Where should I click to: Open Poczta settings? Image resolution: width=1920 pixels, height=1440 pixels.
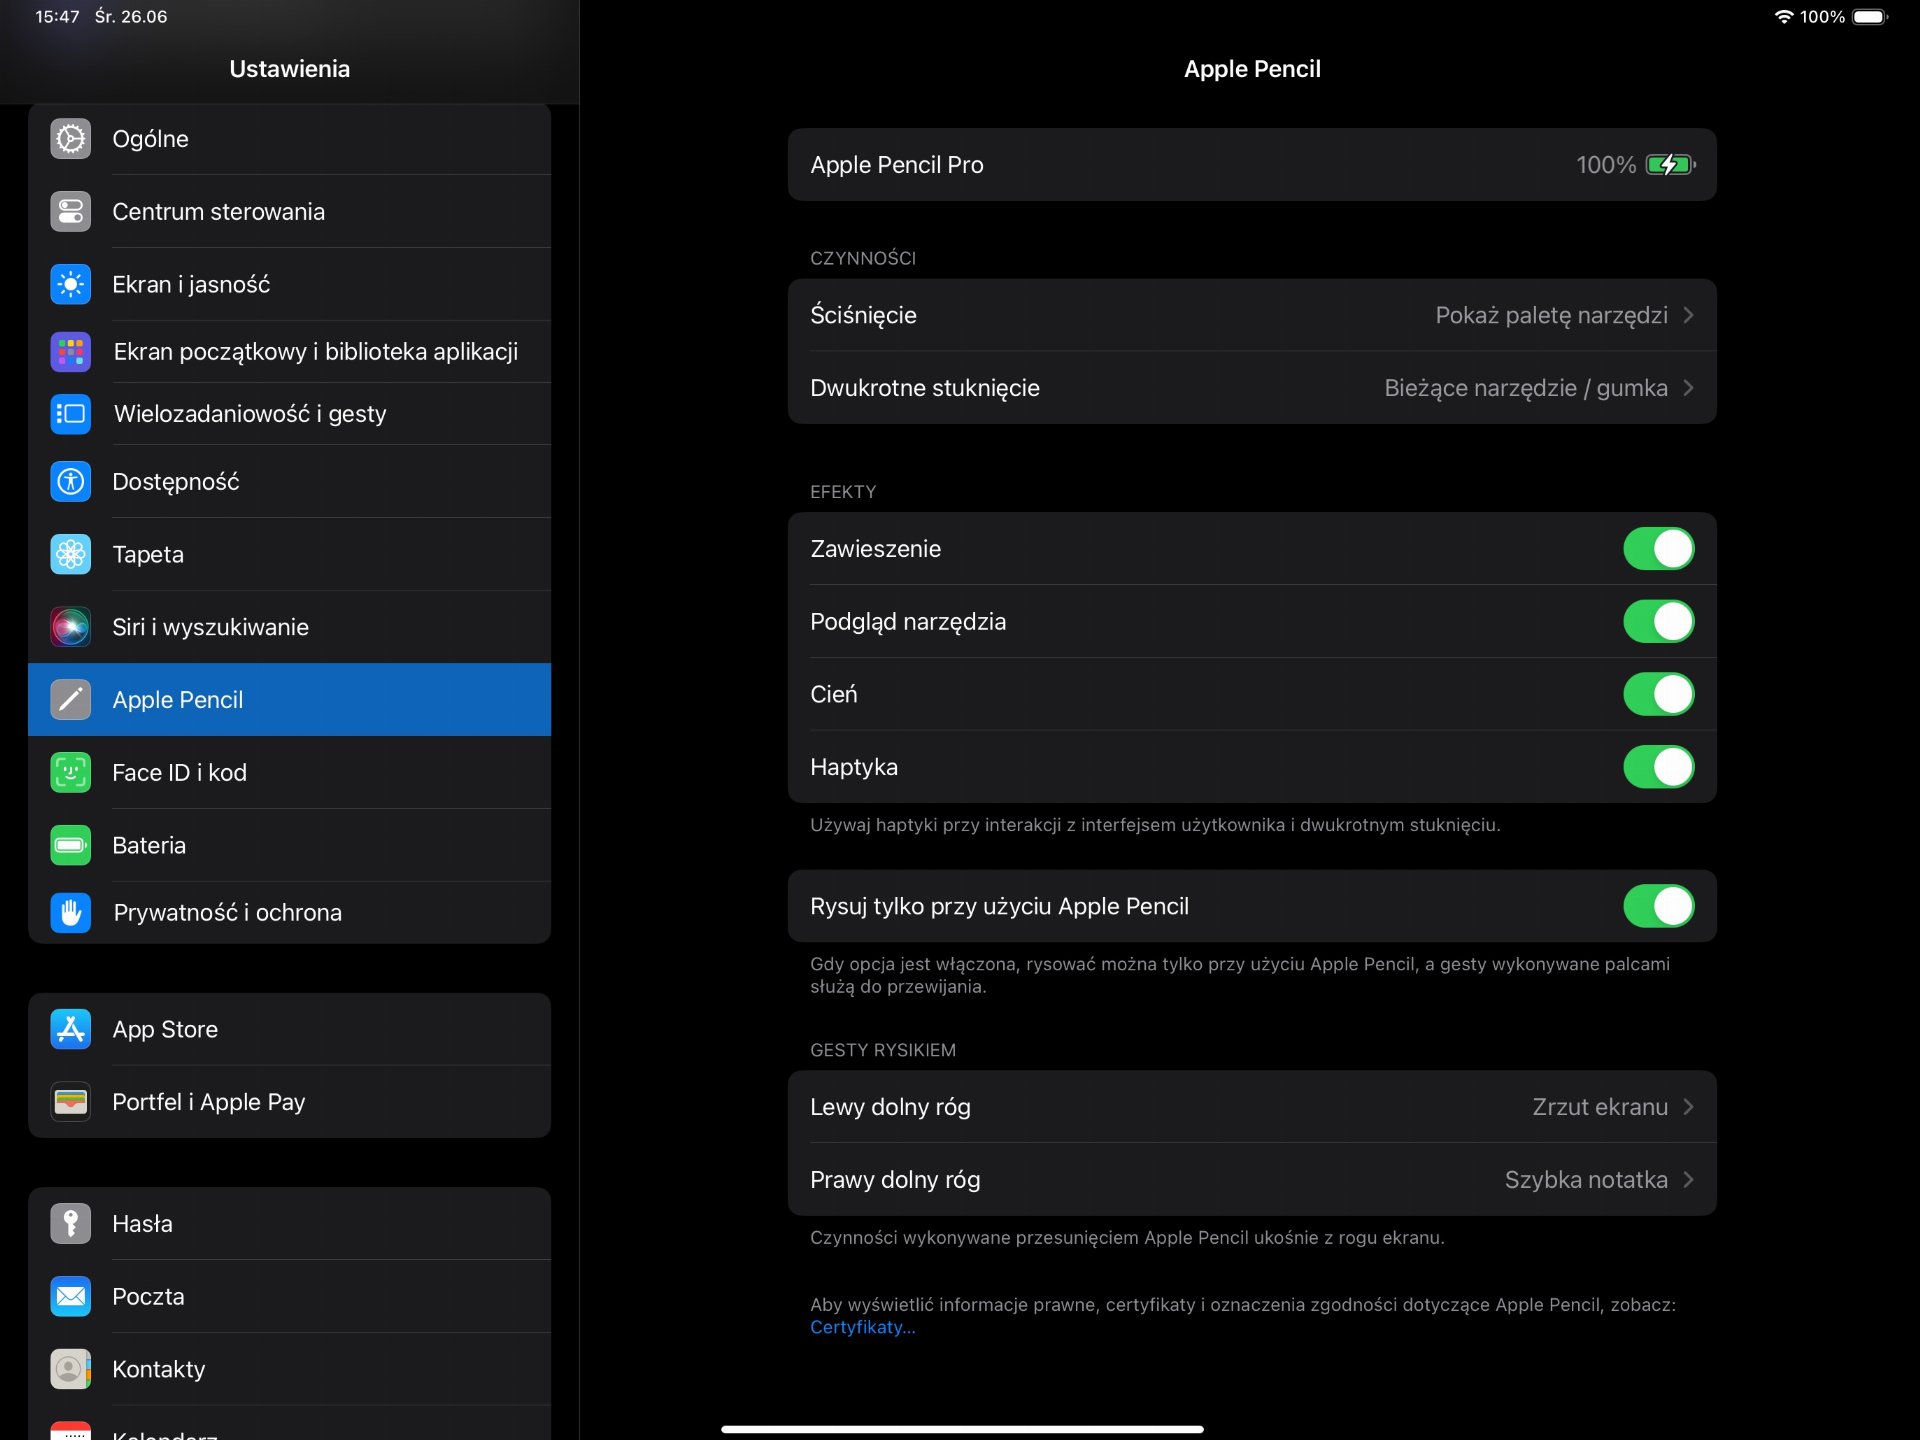coord(289,1297)
